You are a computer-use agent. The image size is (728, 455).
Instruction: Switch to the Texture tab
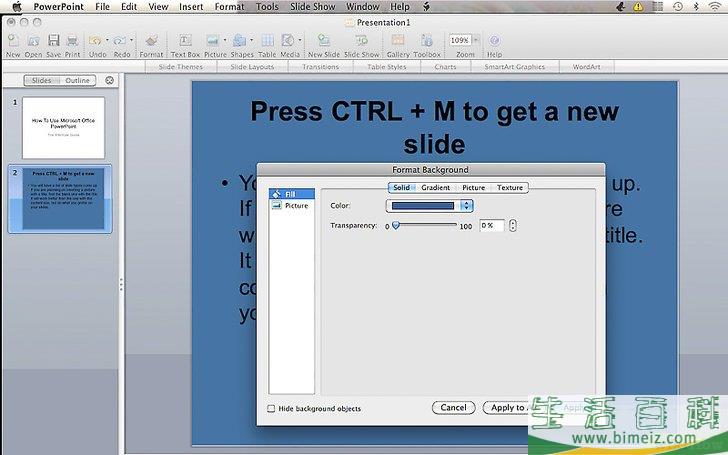(x=510, y=188)
